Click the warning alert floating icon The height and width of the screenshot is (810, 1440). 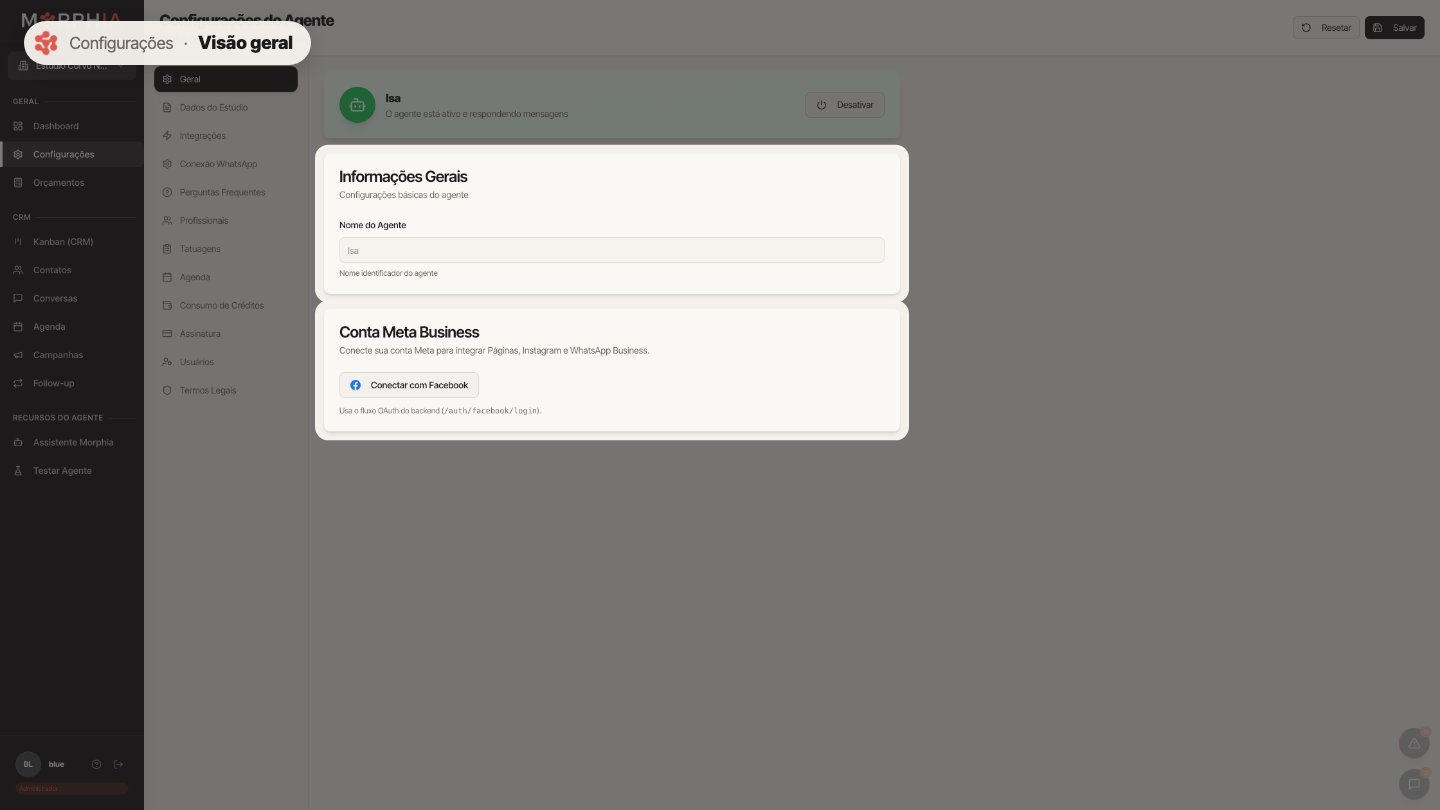pos(1414,744)
